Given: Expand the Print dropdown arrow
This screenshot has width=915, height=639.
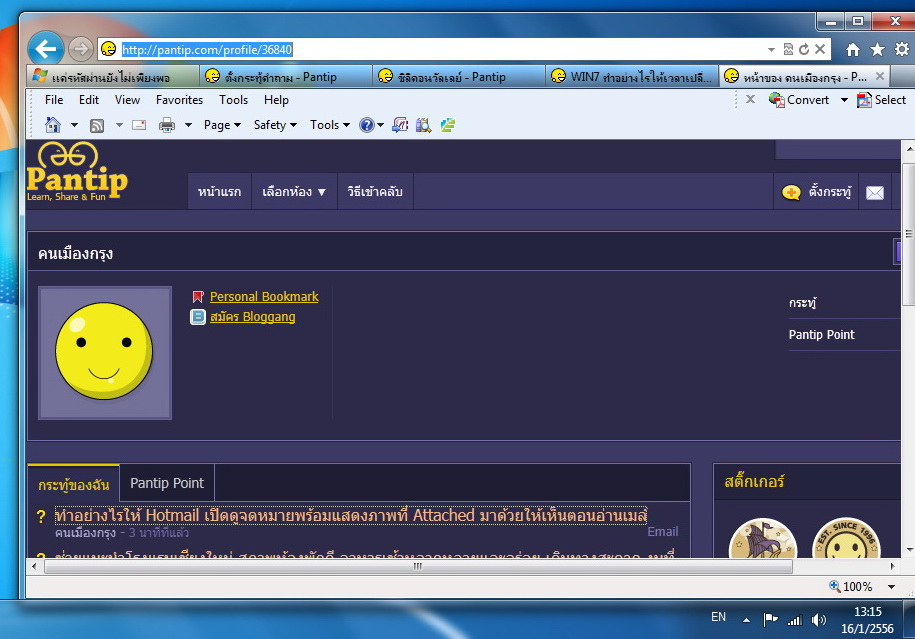Looking at the screenshot, I should [x=188, y=125].
